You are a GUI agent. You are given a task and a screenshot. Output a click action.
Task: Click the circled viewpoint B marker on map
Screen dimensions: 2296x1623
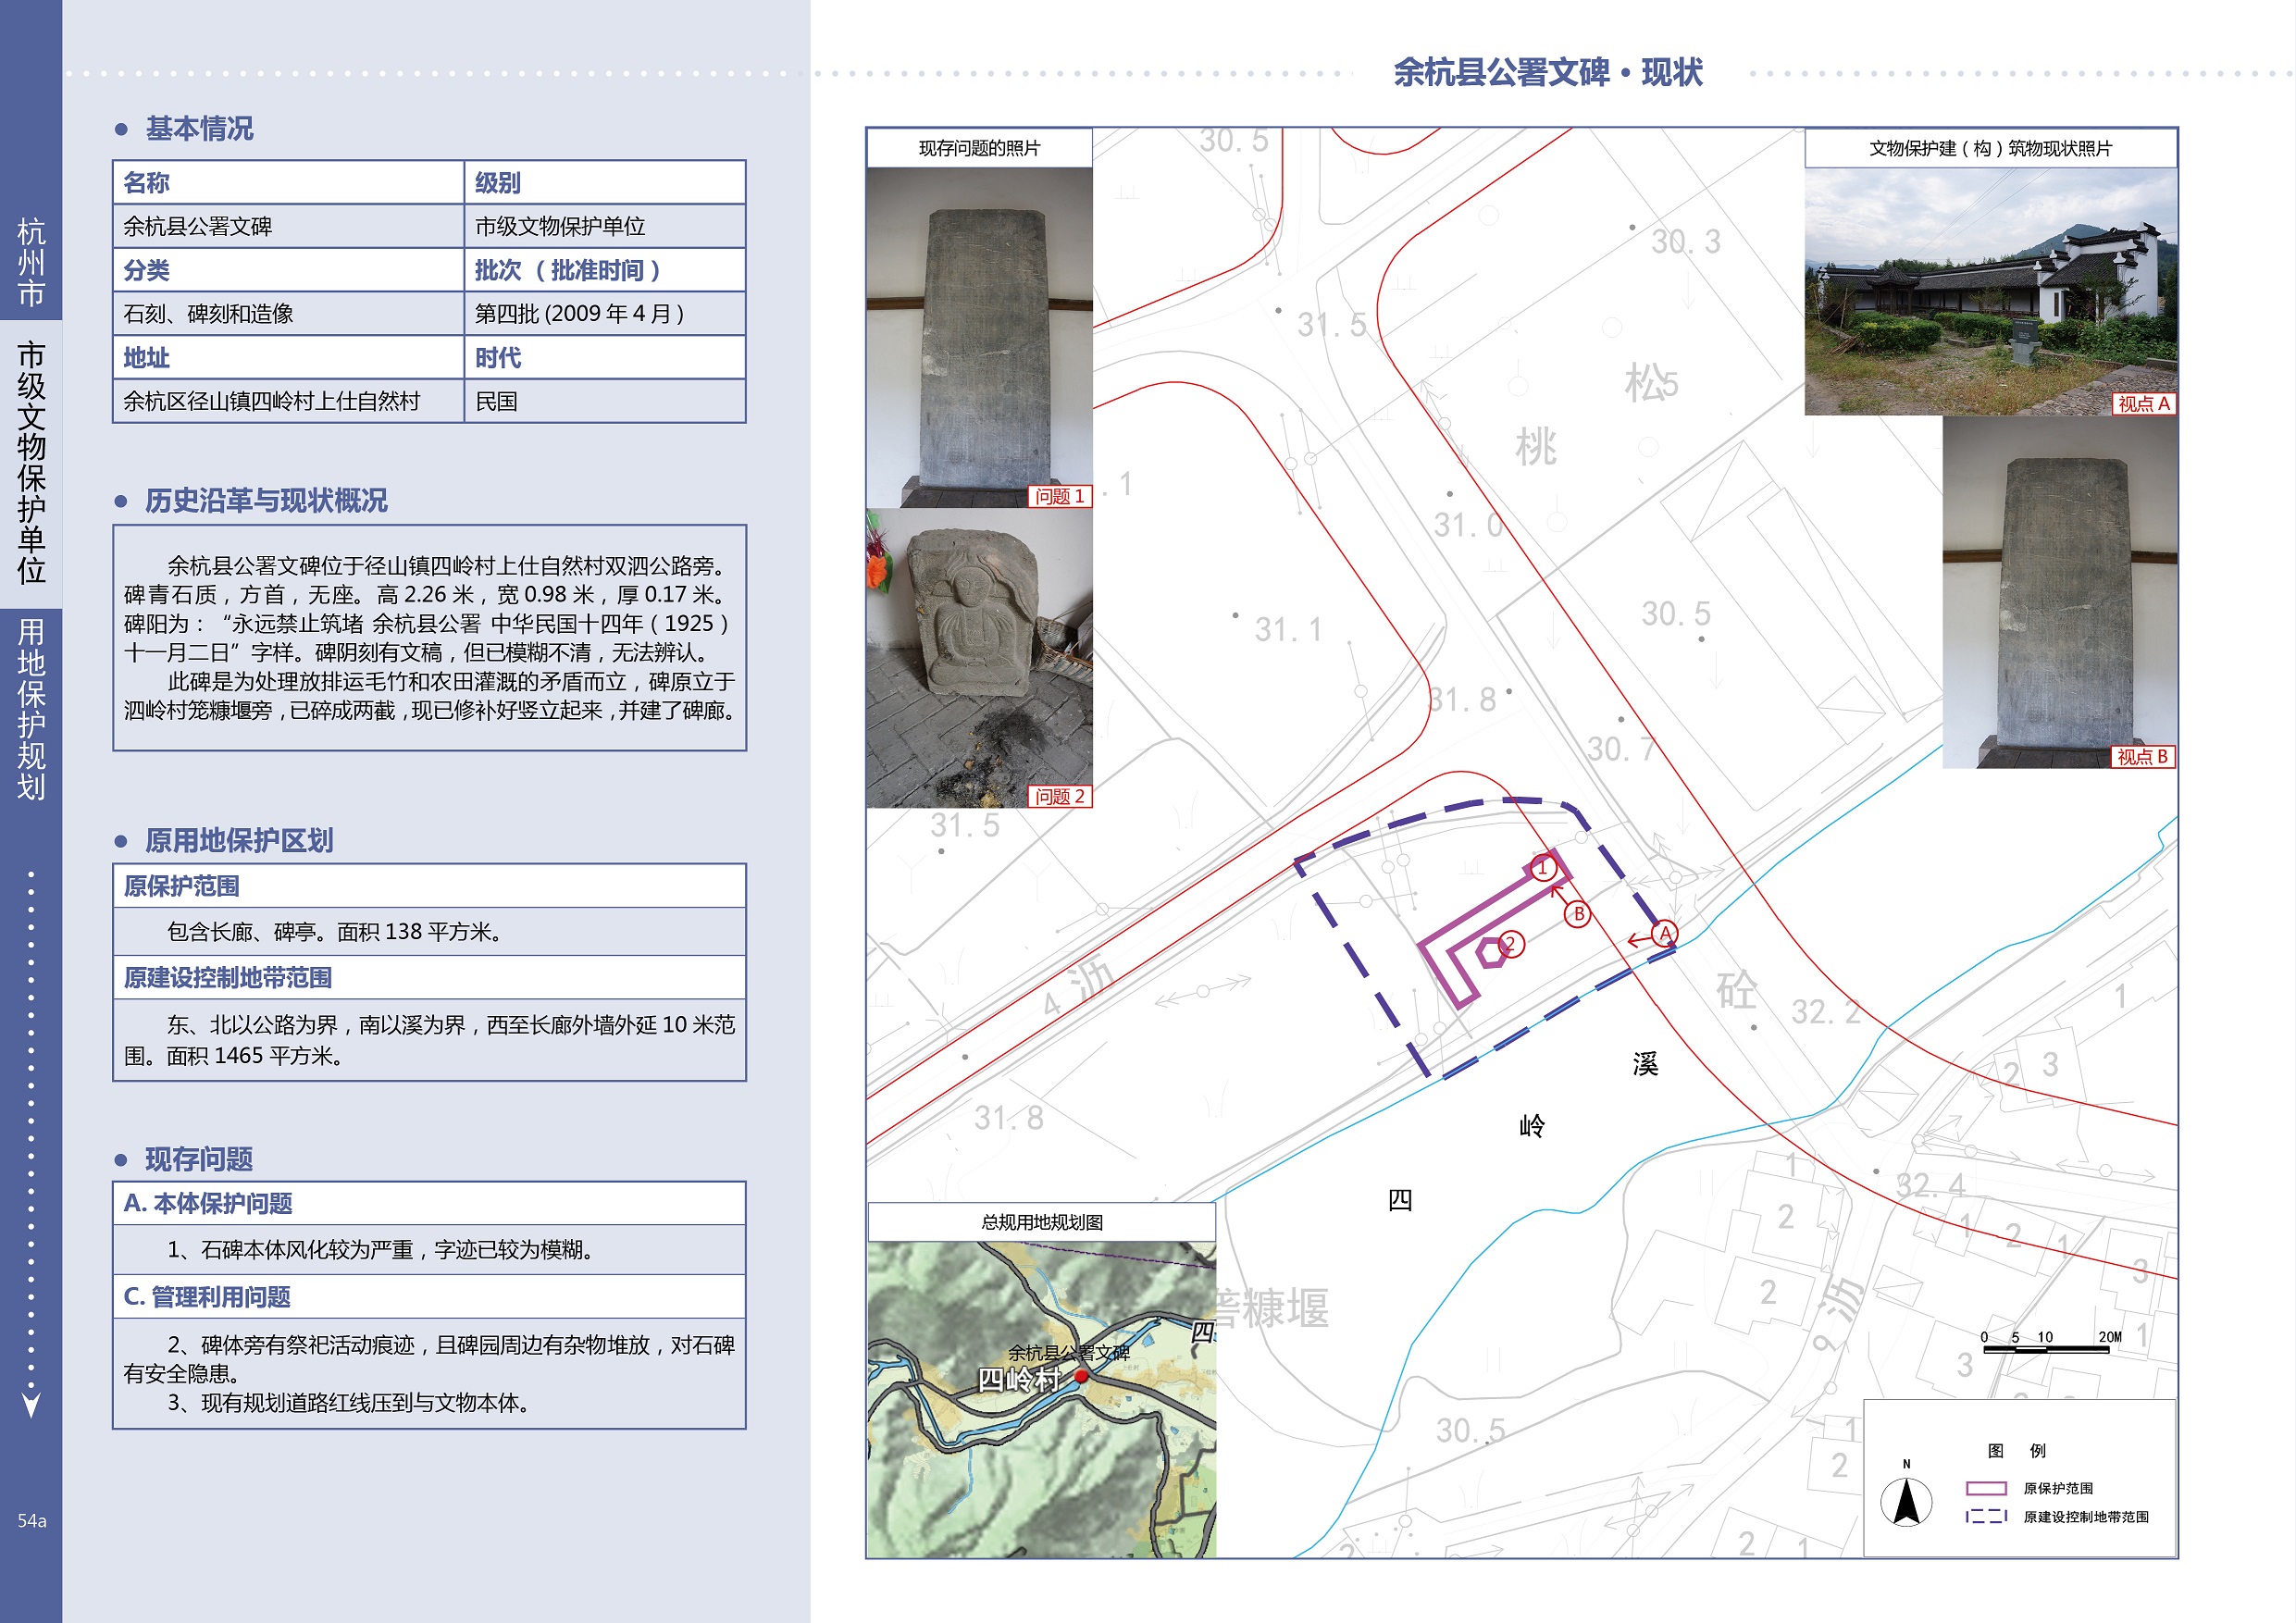tap(1577, 913)
